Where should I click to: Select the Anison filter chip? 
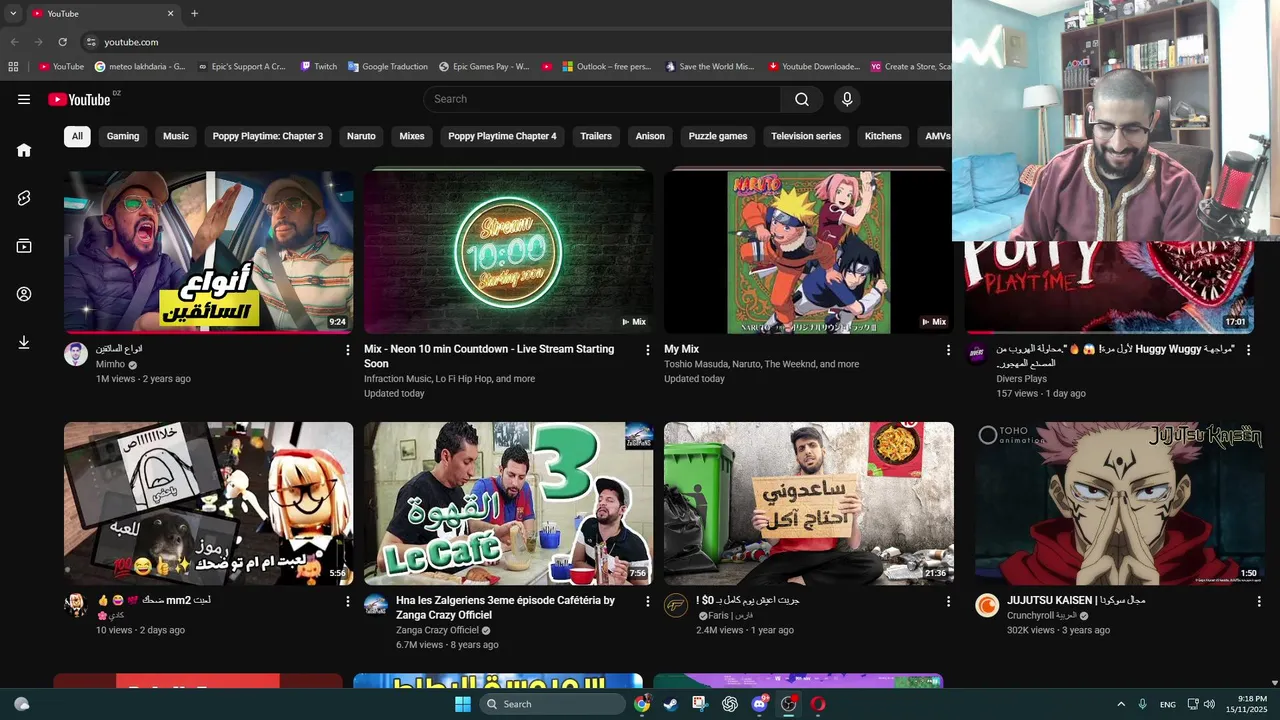click(650, 136)
